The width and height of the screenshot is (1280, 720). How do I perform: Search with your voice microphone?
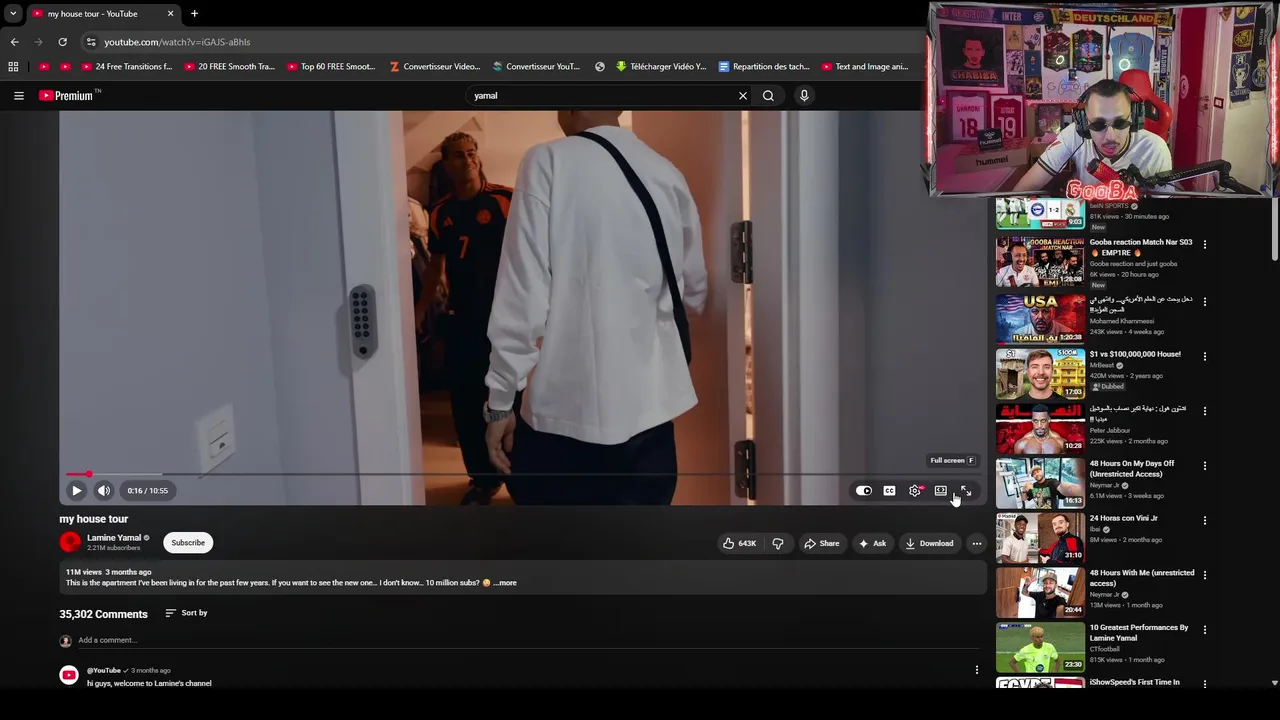coord(804,96)
